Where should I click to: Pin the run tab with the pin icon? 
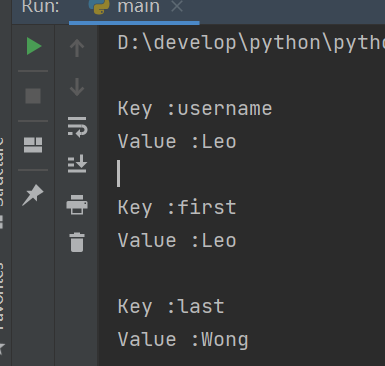33,195
